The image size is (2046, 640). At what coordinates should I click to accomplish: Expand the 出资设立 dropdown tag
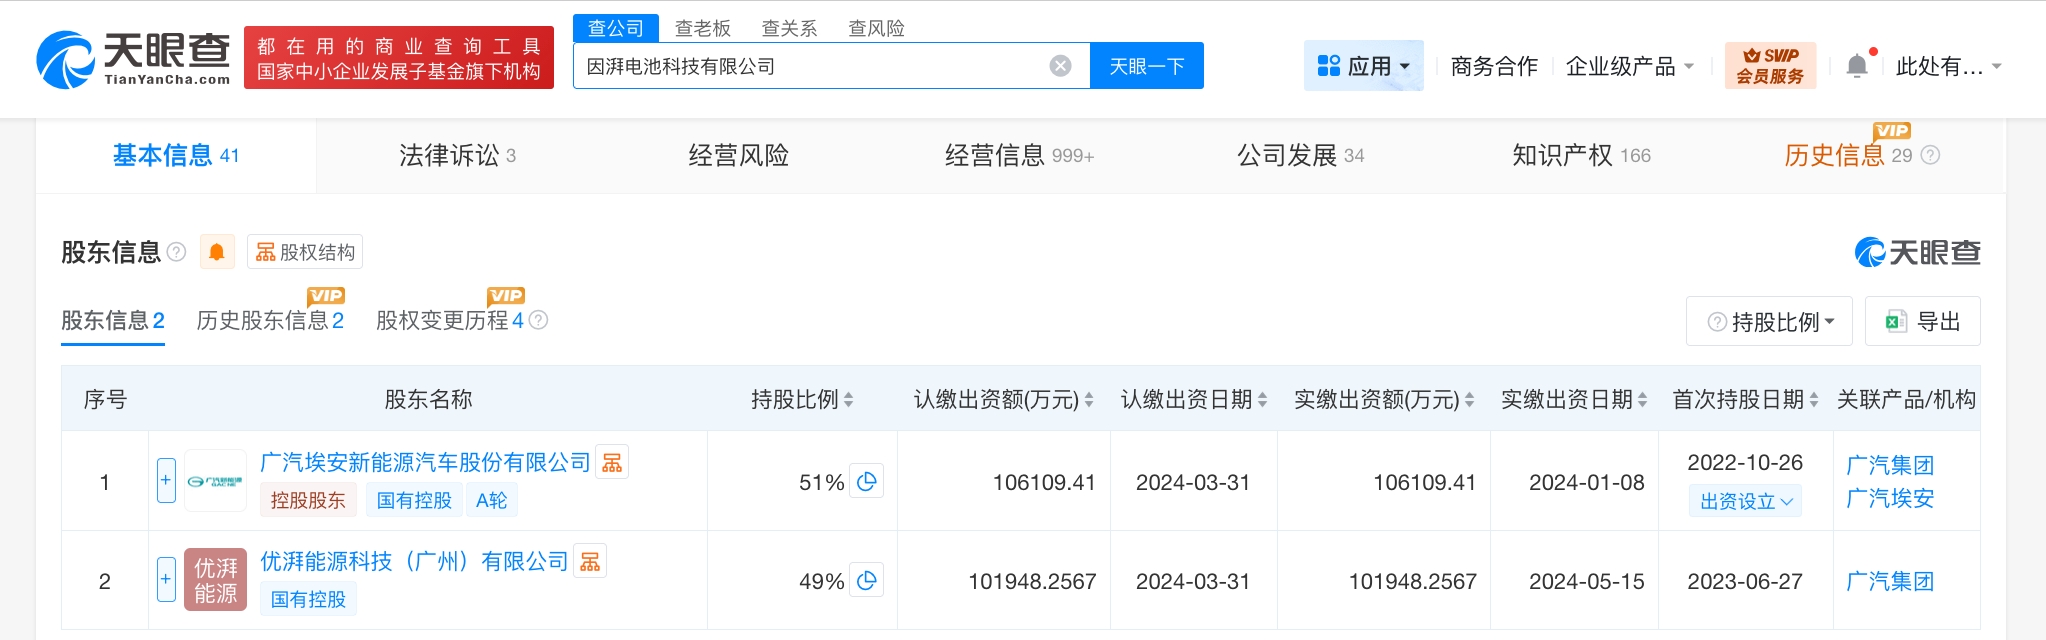[1745, 501]
